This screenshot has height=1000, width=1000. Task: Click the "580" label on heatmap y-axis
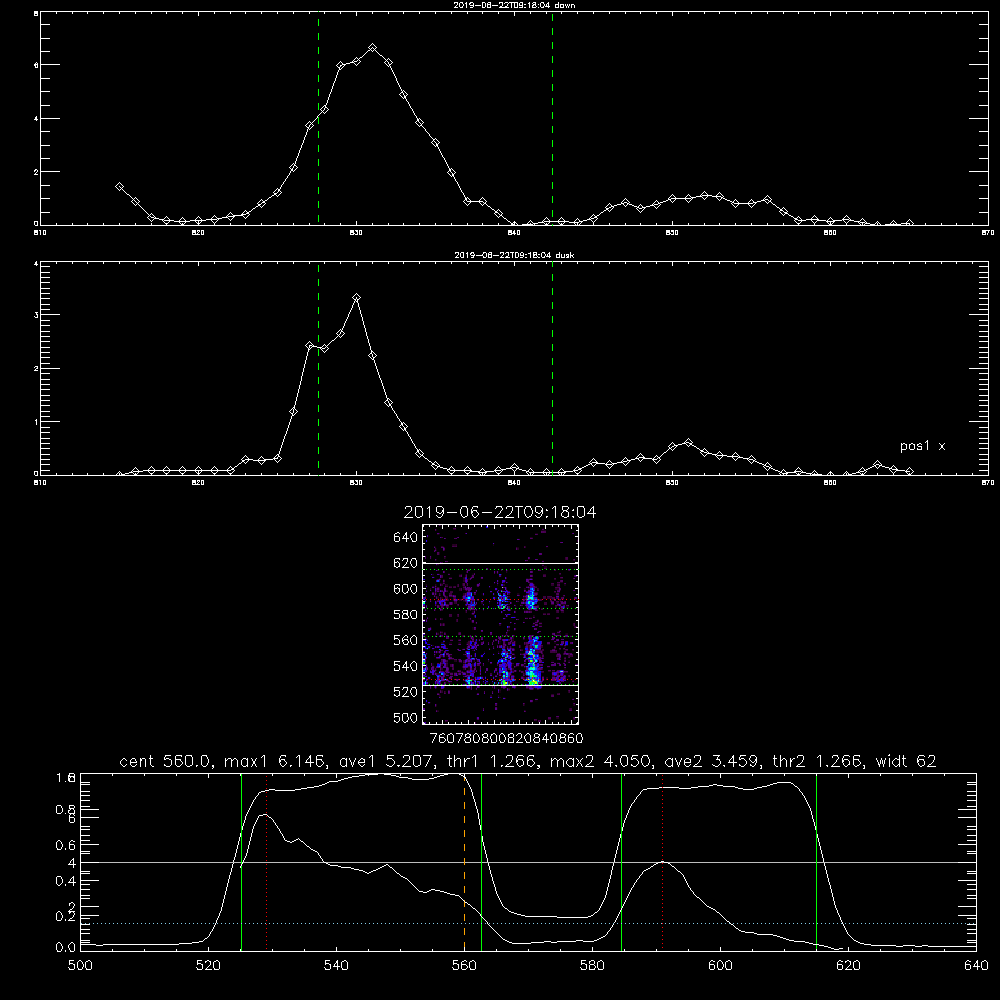[x=406, y=615]
